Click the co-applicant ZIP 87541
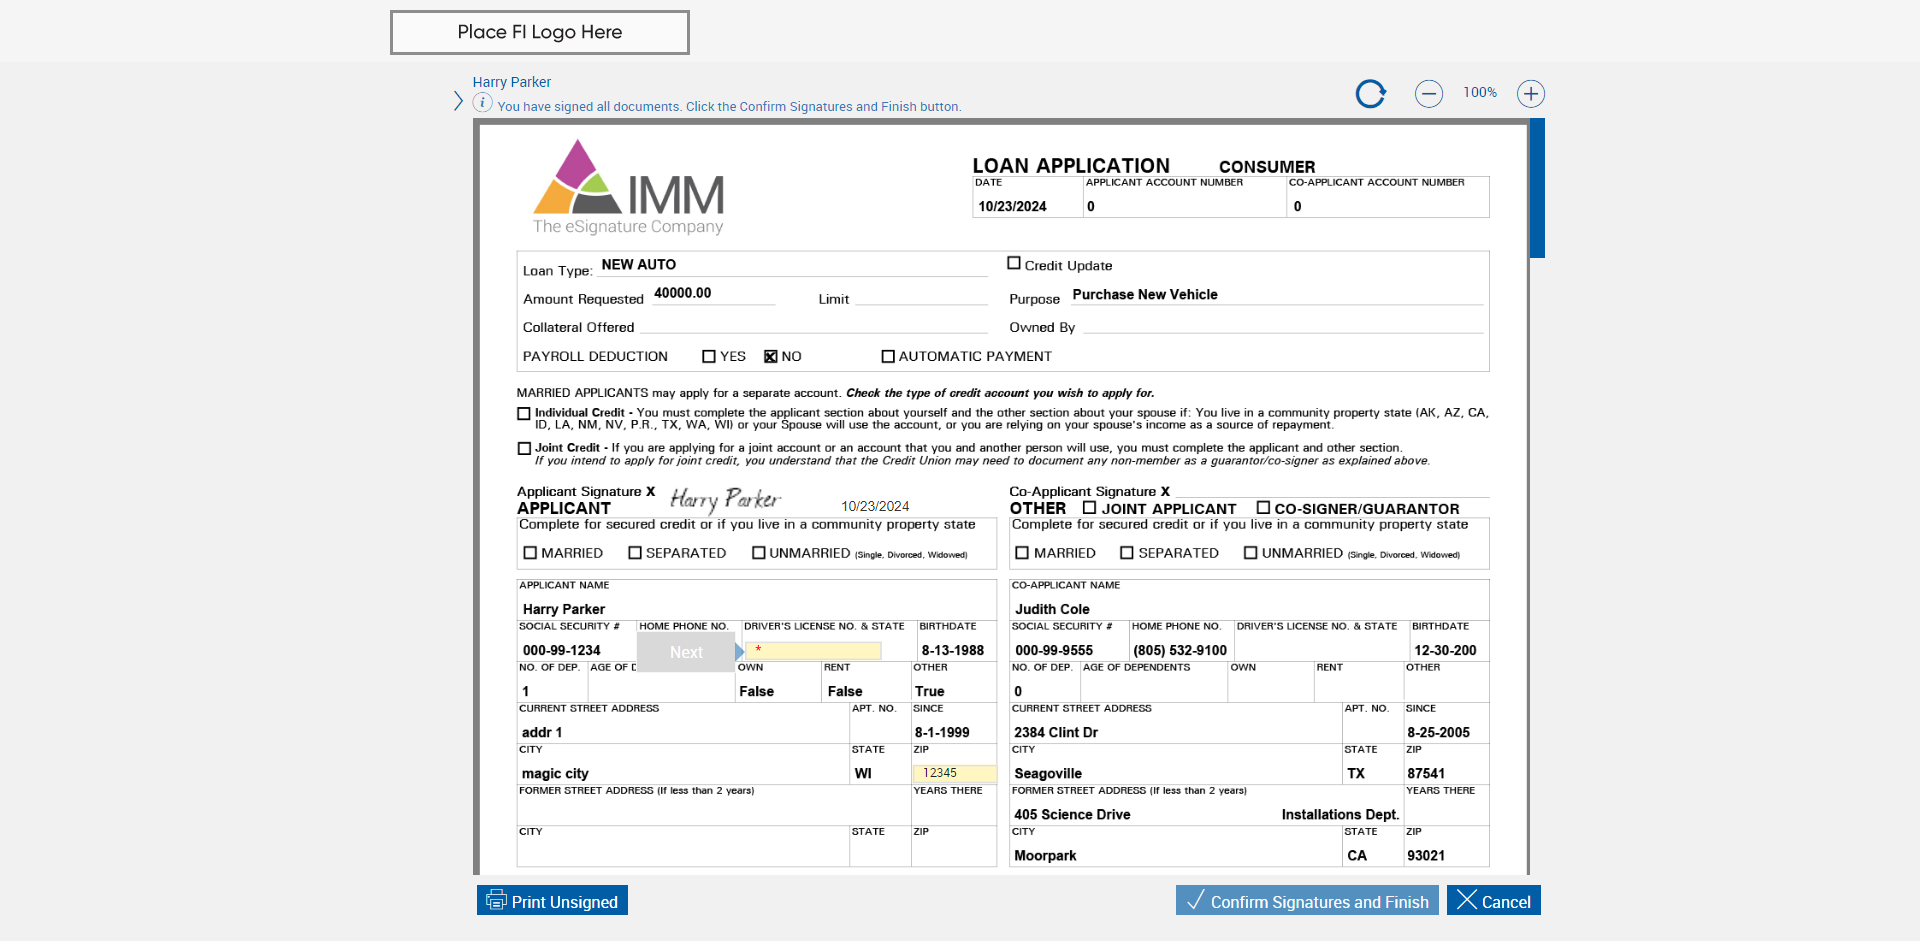Image resolution: width=1920 pixels, height=941 pixels. click(1426, 773)
